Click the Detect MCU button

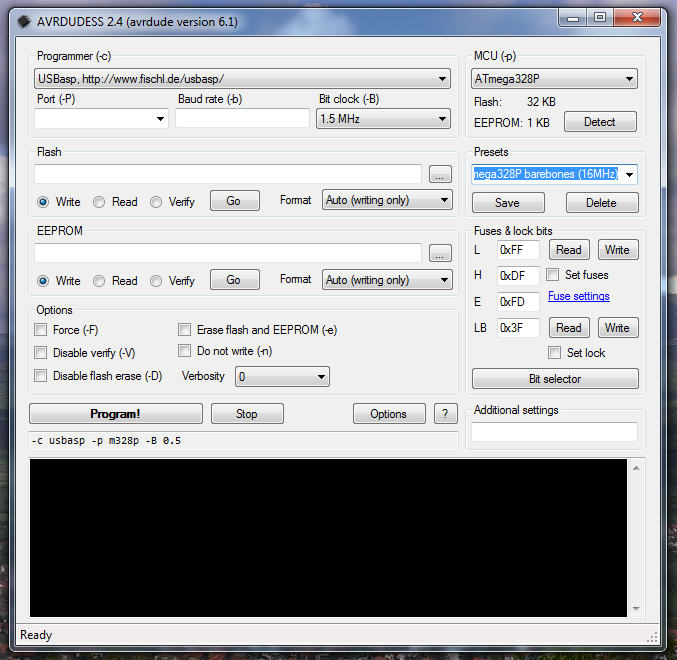(600, 122)
